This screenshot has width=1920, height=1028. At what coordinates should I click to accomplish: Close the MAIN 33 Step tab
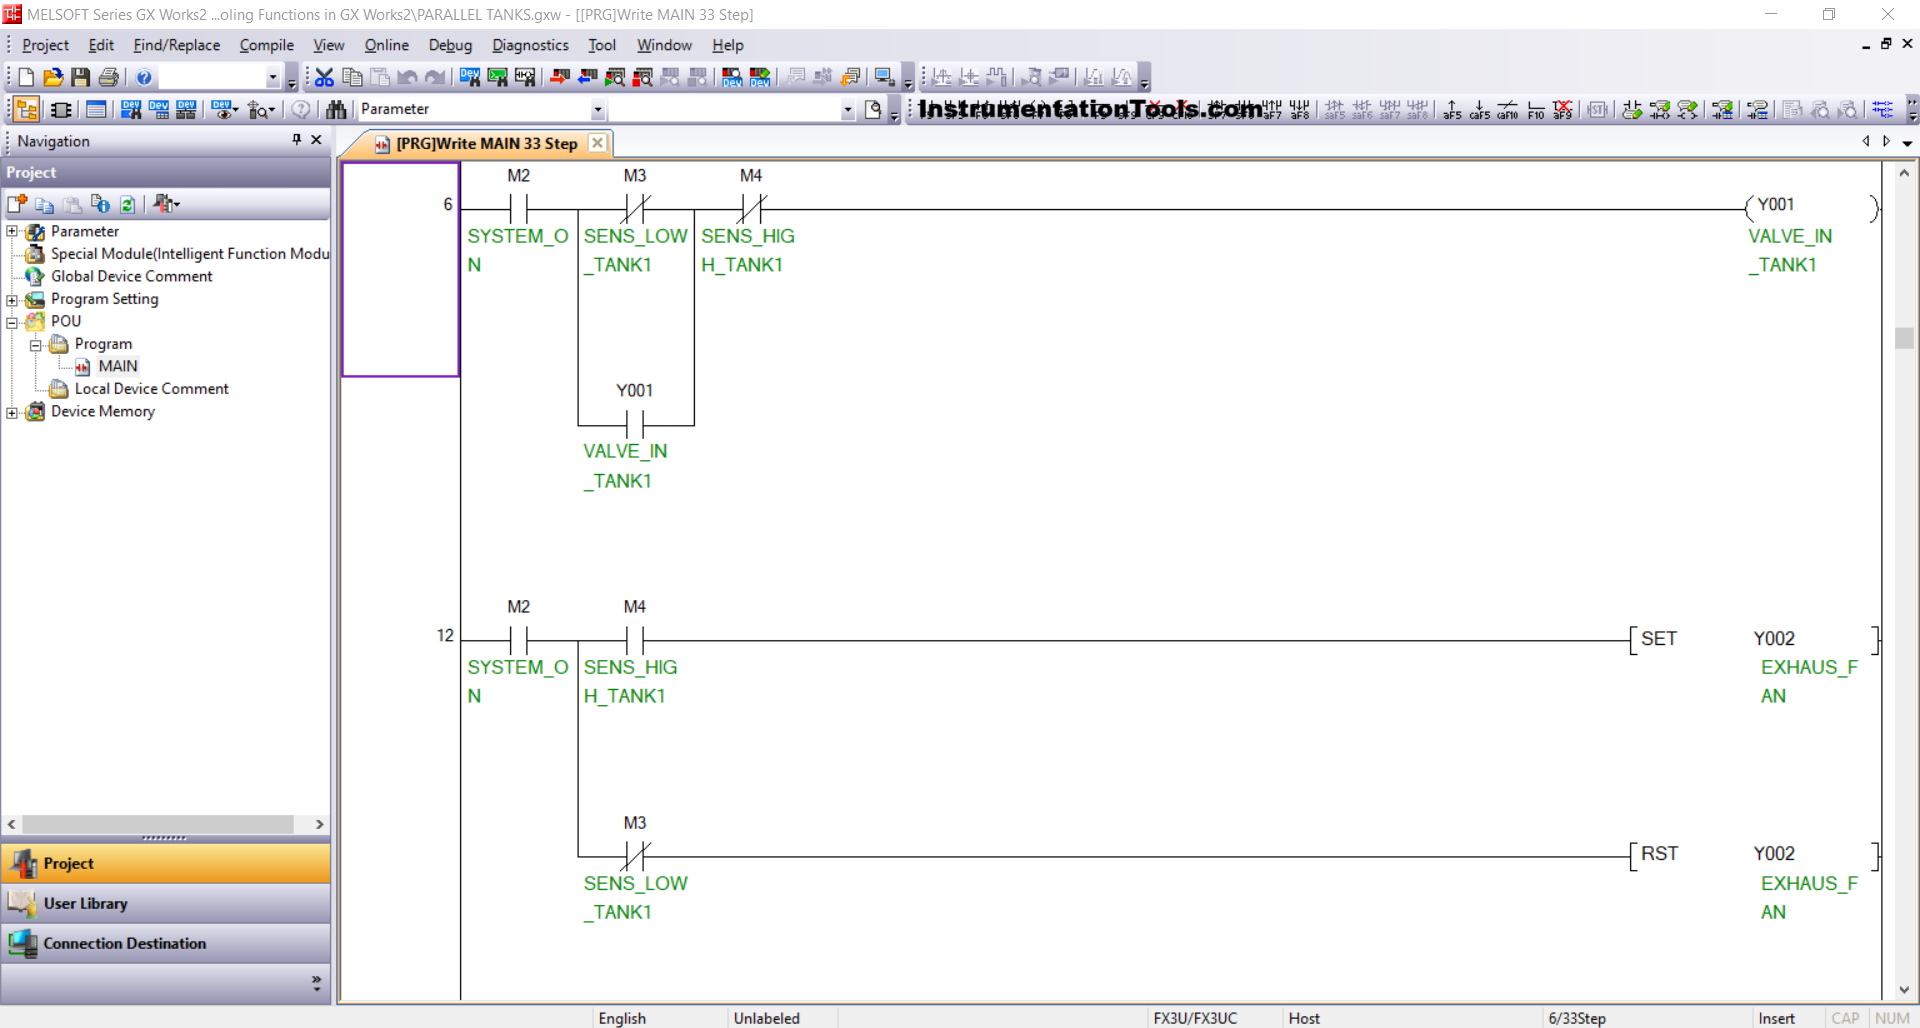pyautogui.click(x=597, y=142)
